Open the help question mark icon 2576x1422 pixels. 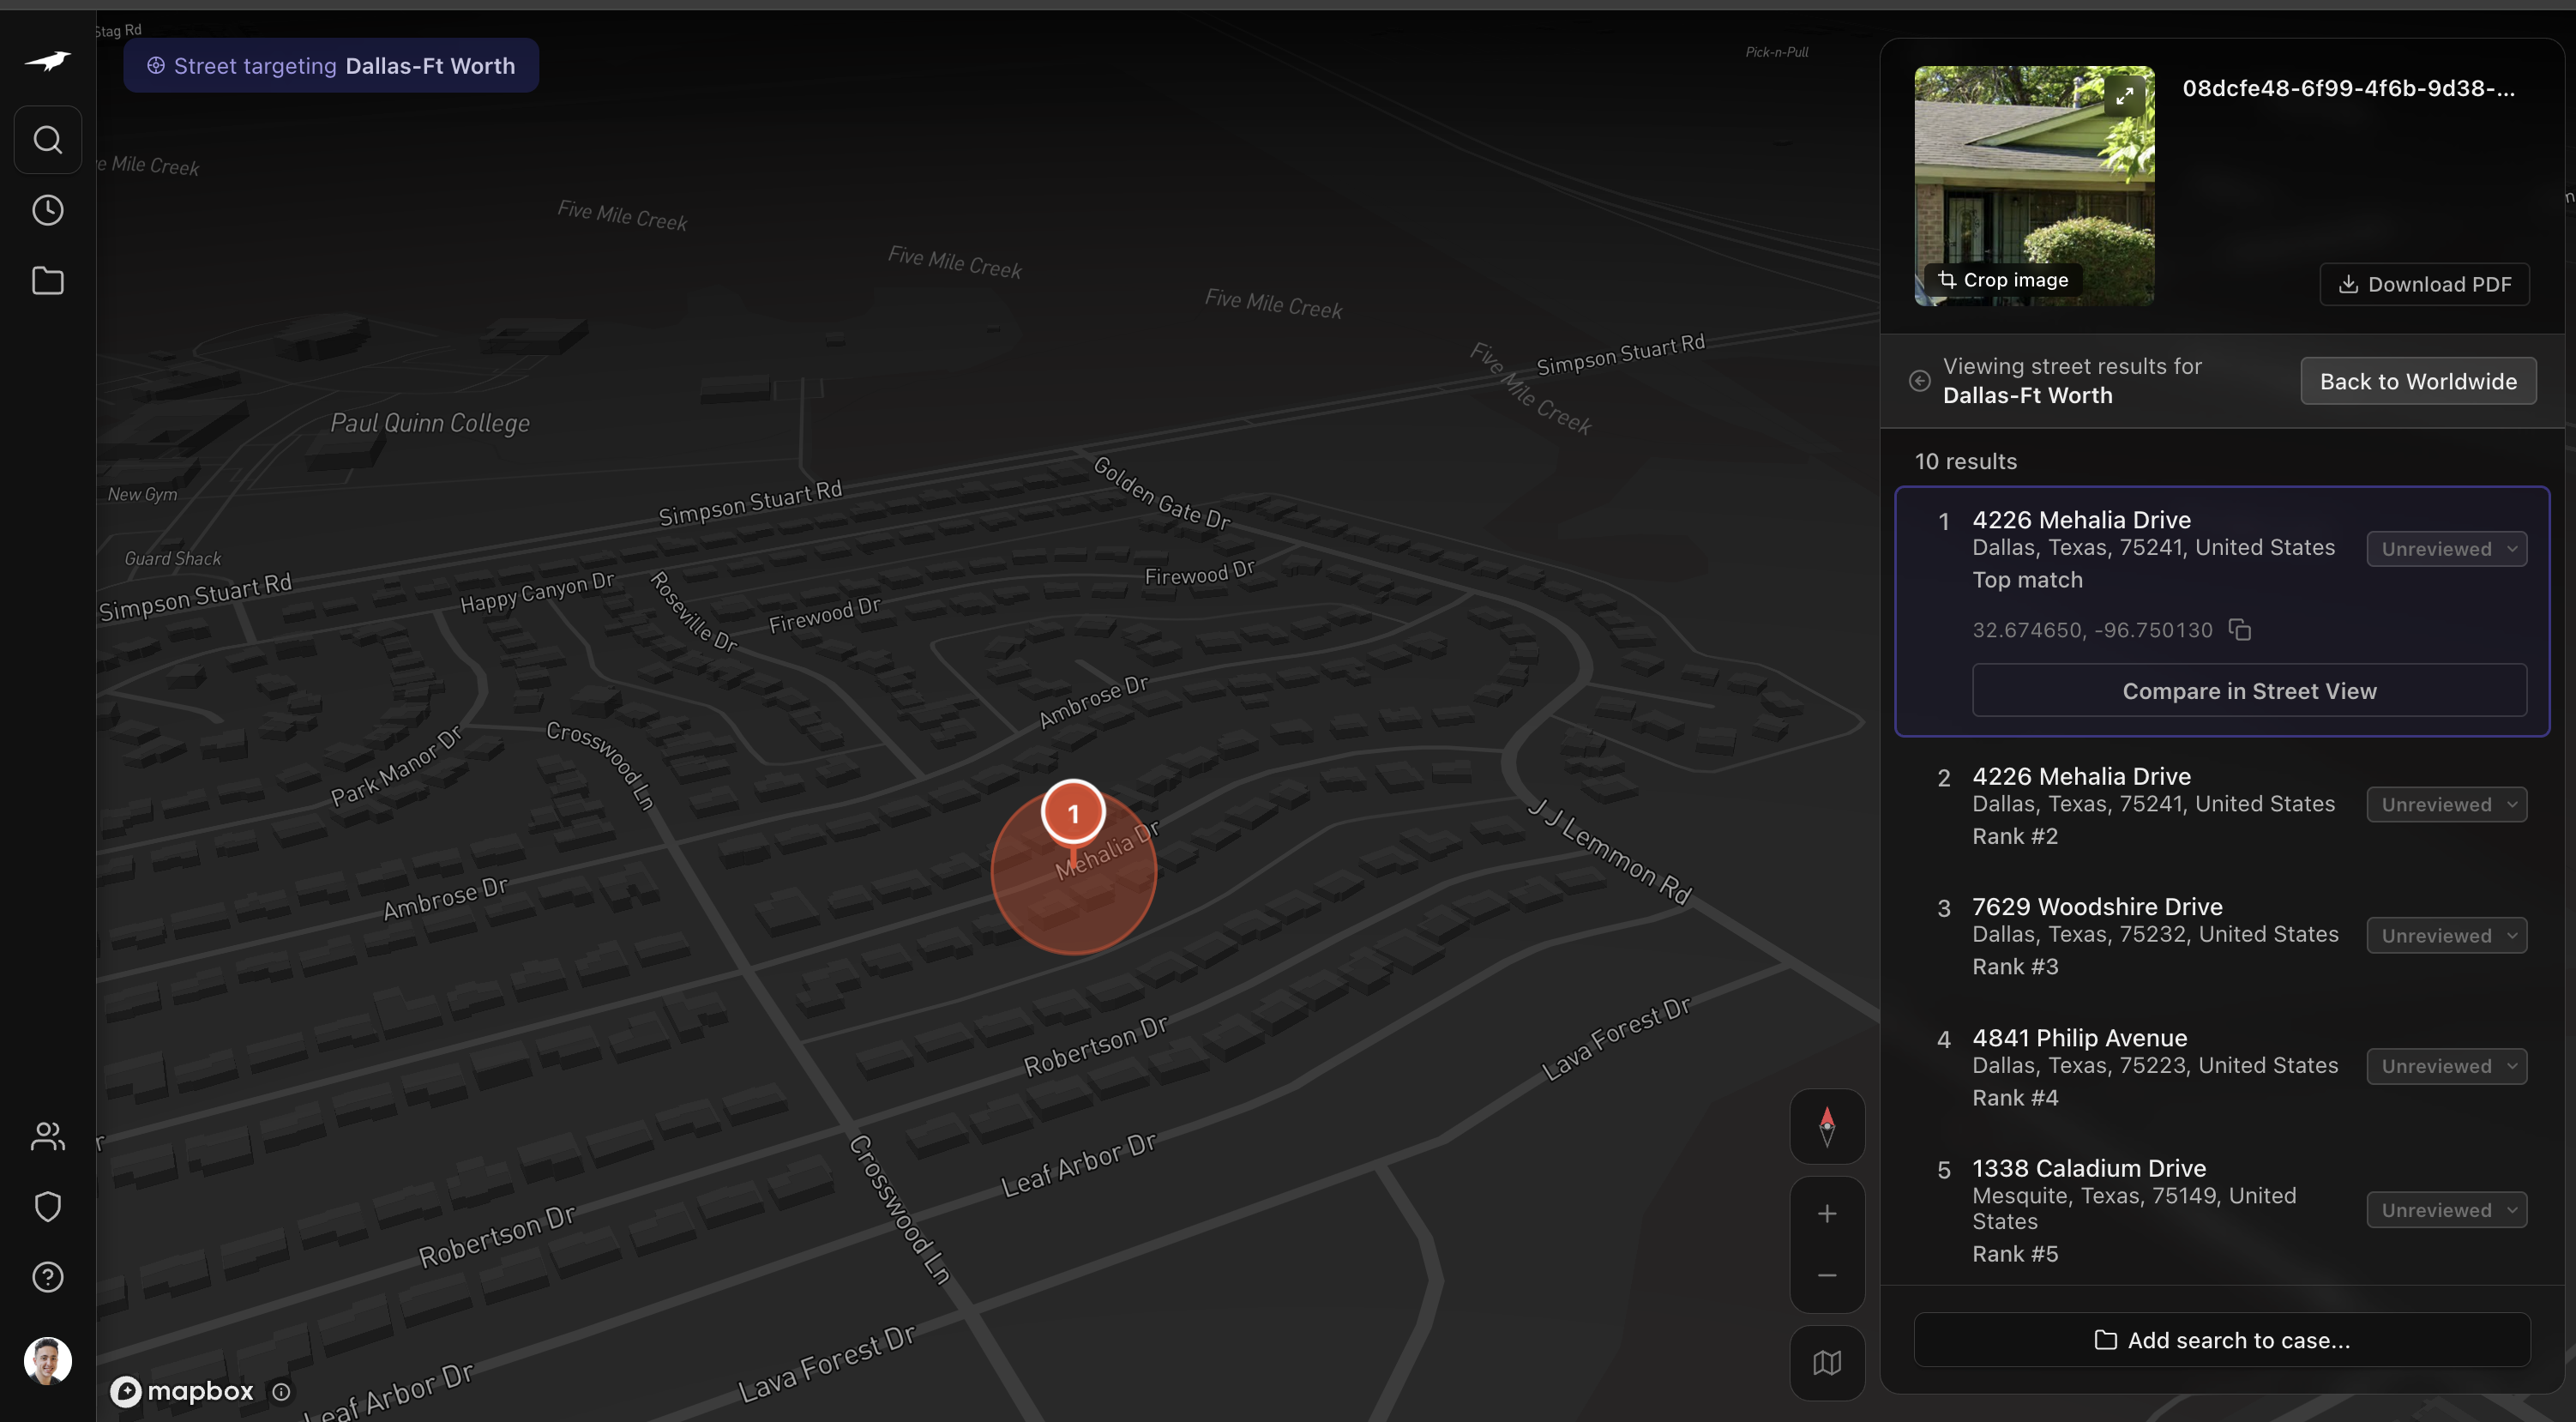pyautogui.click(x=48, y=1277)
